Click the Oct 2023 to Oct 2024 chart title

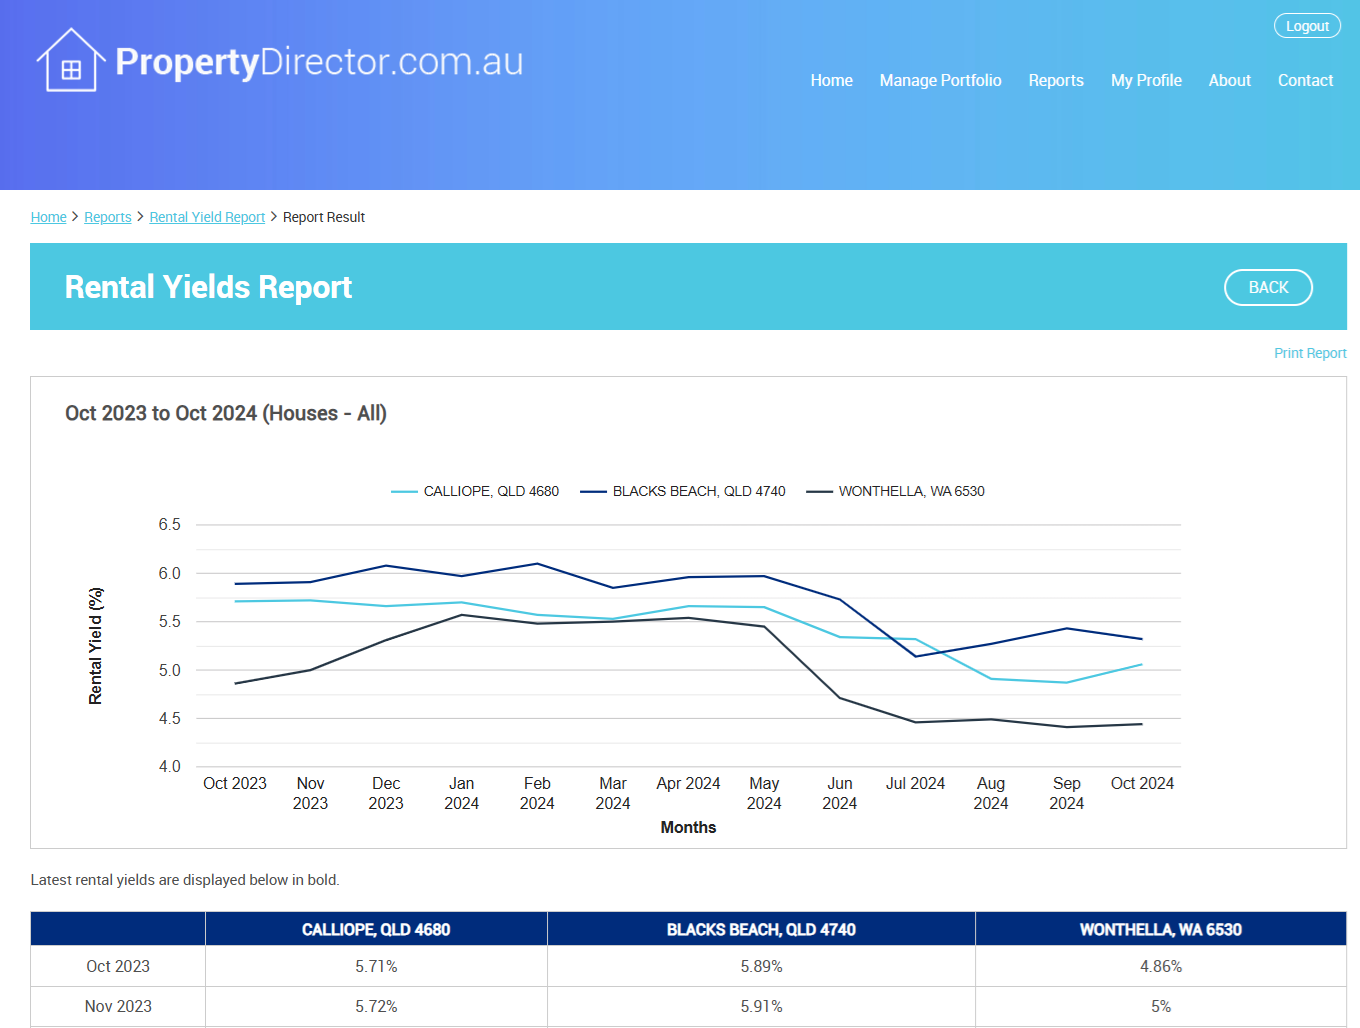coord(226,413)
